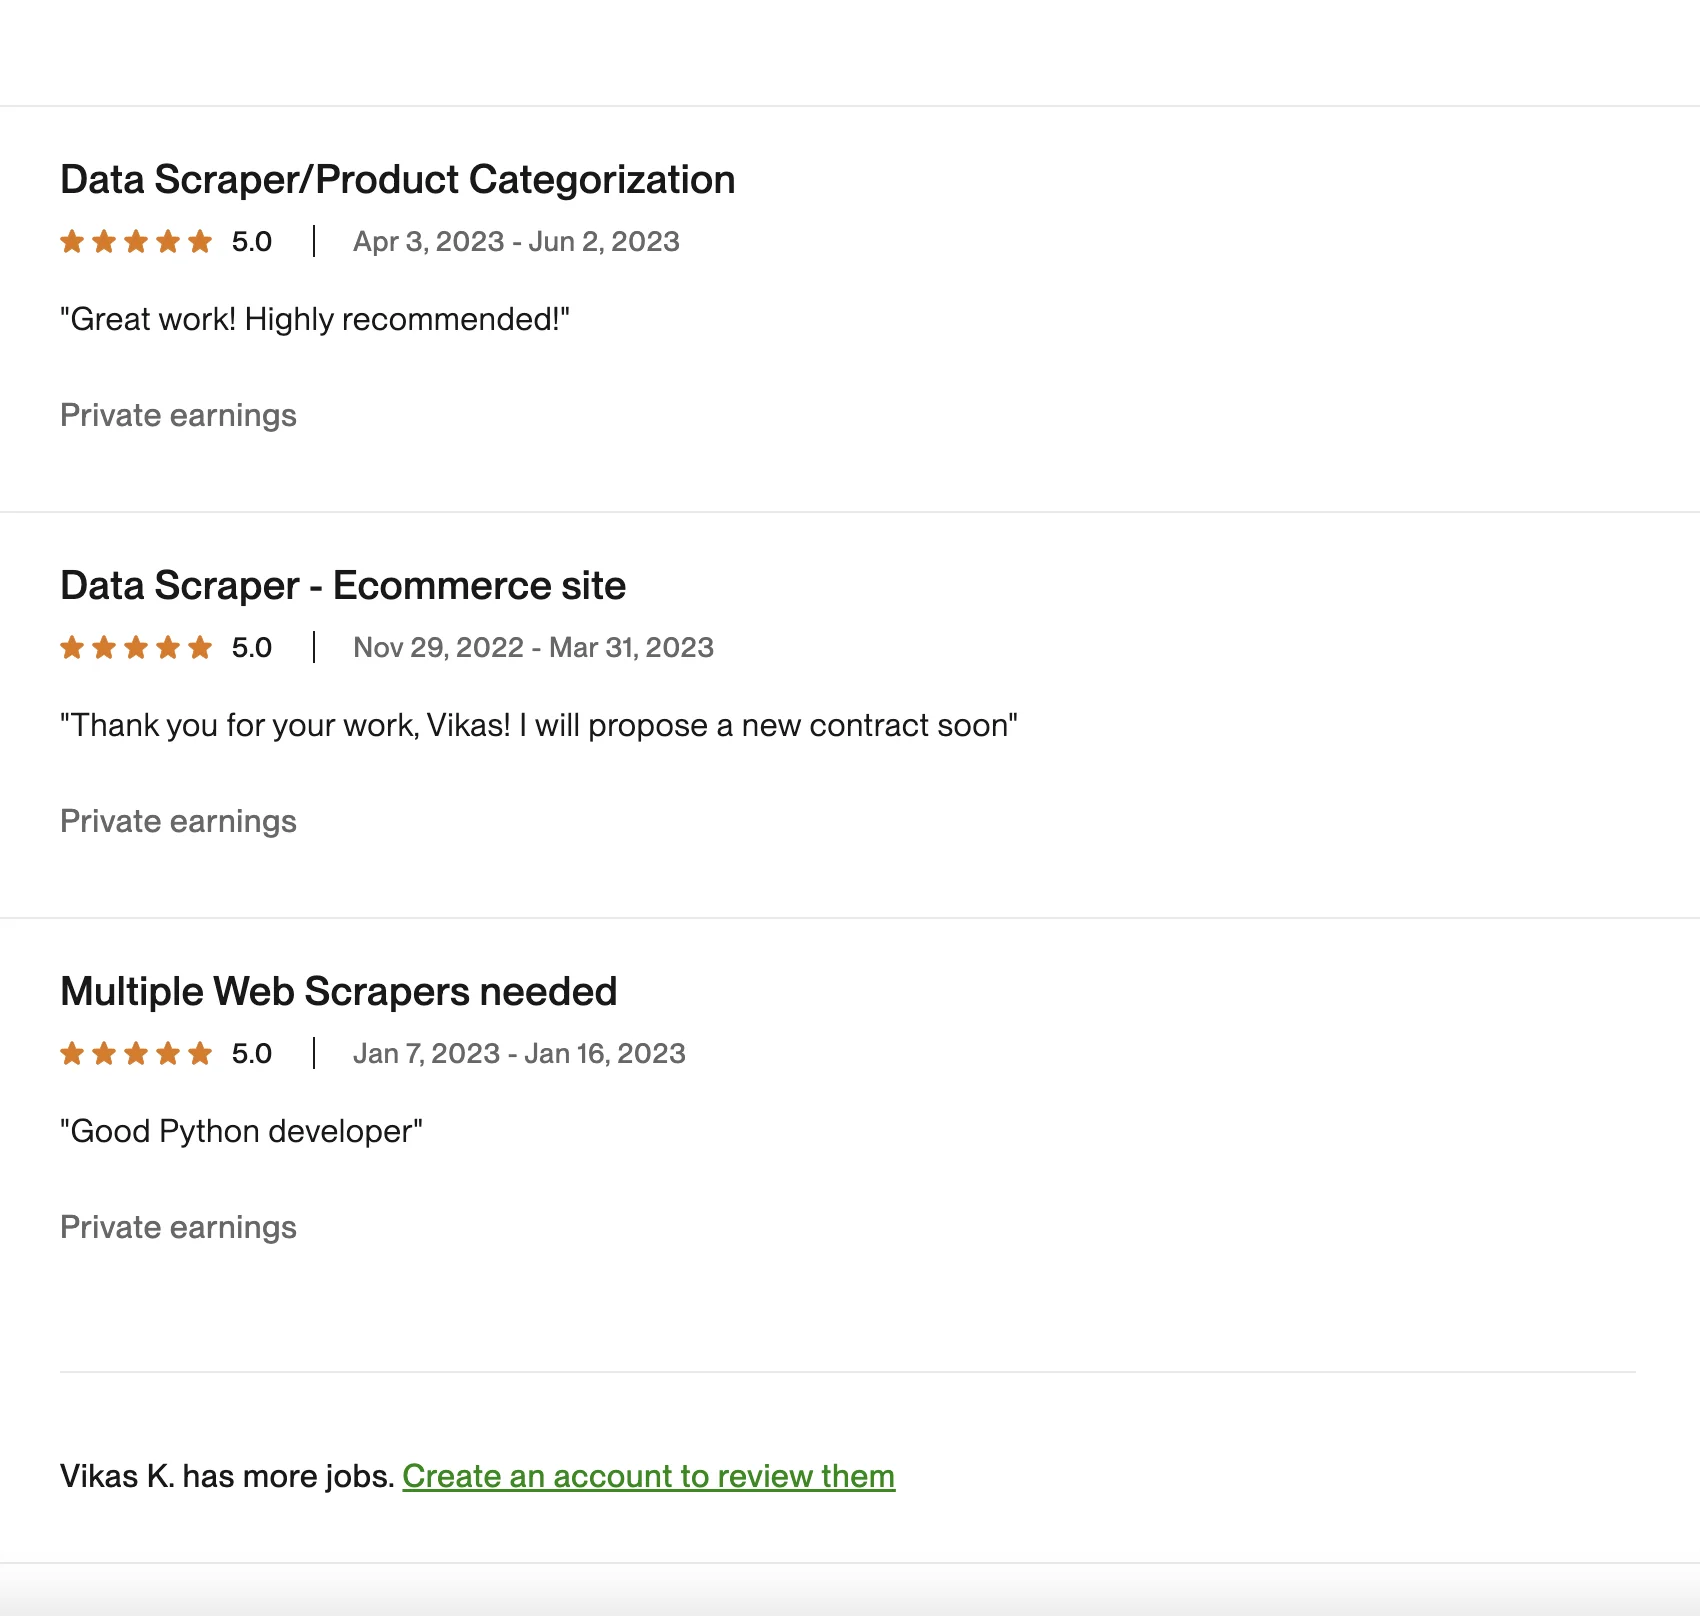Click the "Vikas K. has more jobs" text
1700x1616 pixels.
(x=227, y=1476)
